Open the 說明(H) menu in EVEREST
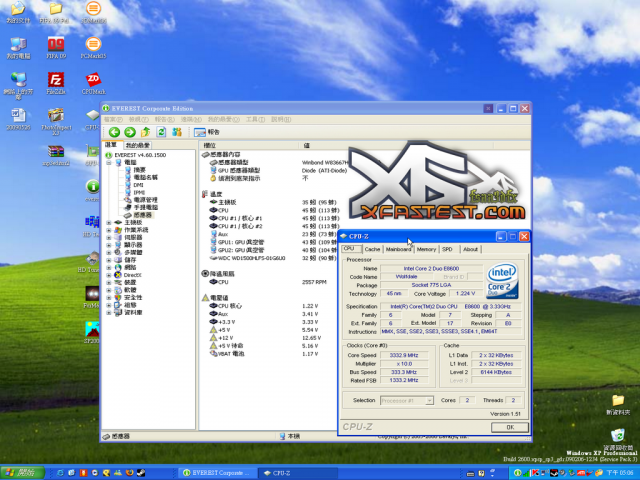Viewport: 640px width, 480px height. tap(281, 120)
